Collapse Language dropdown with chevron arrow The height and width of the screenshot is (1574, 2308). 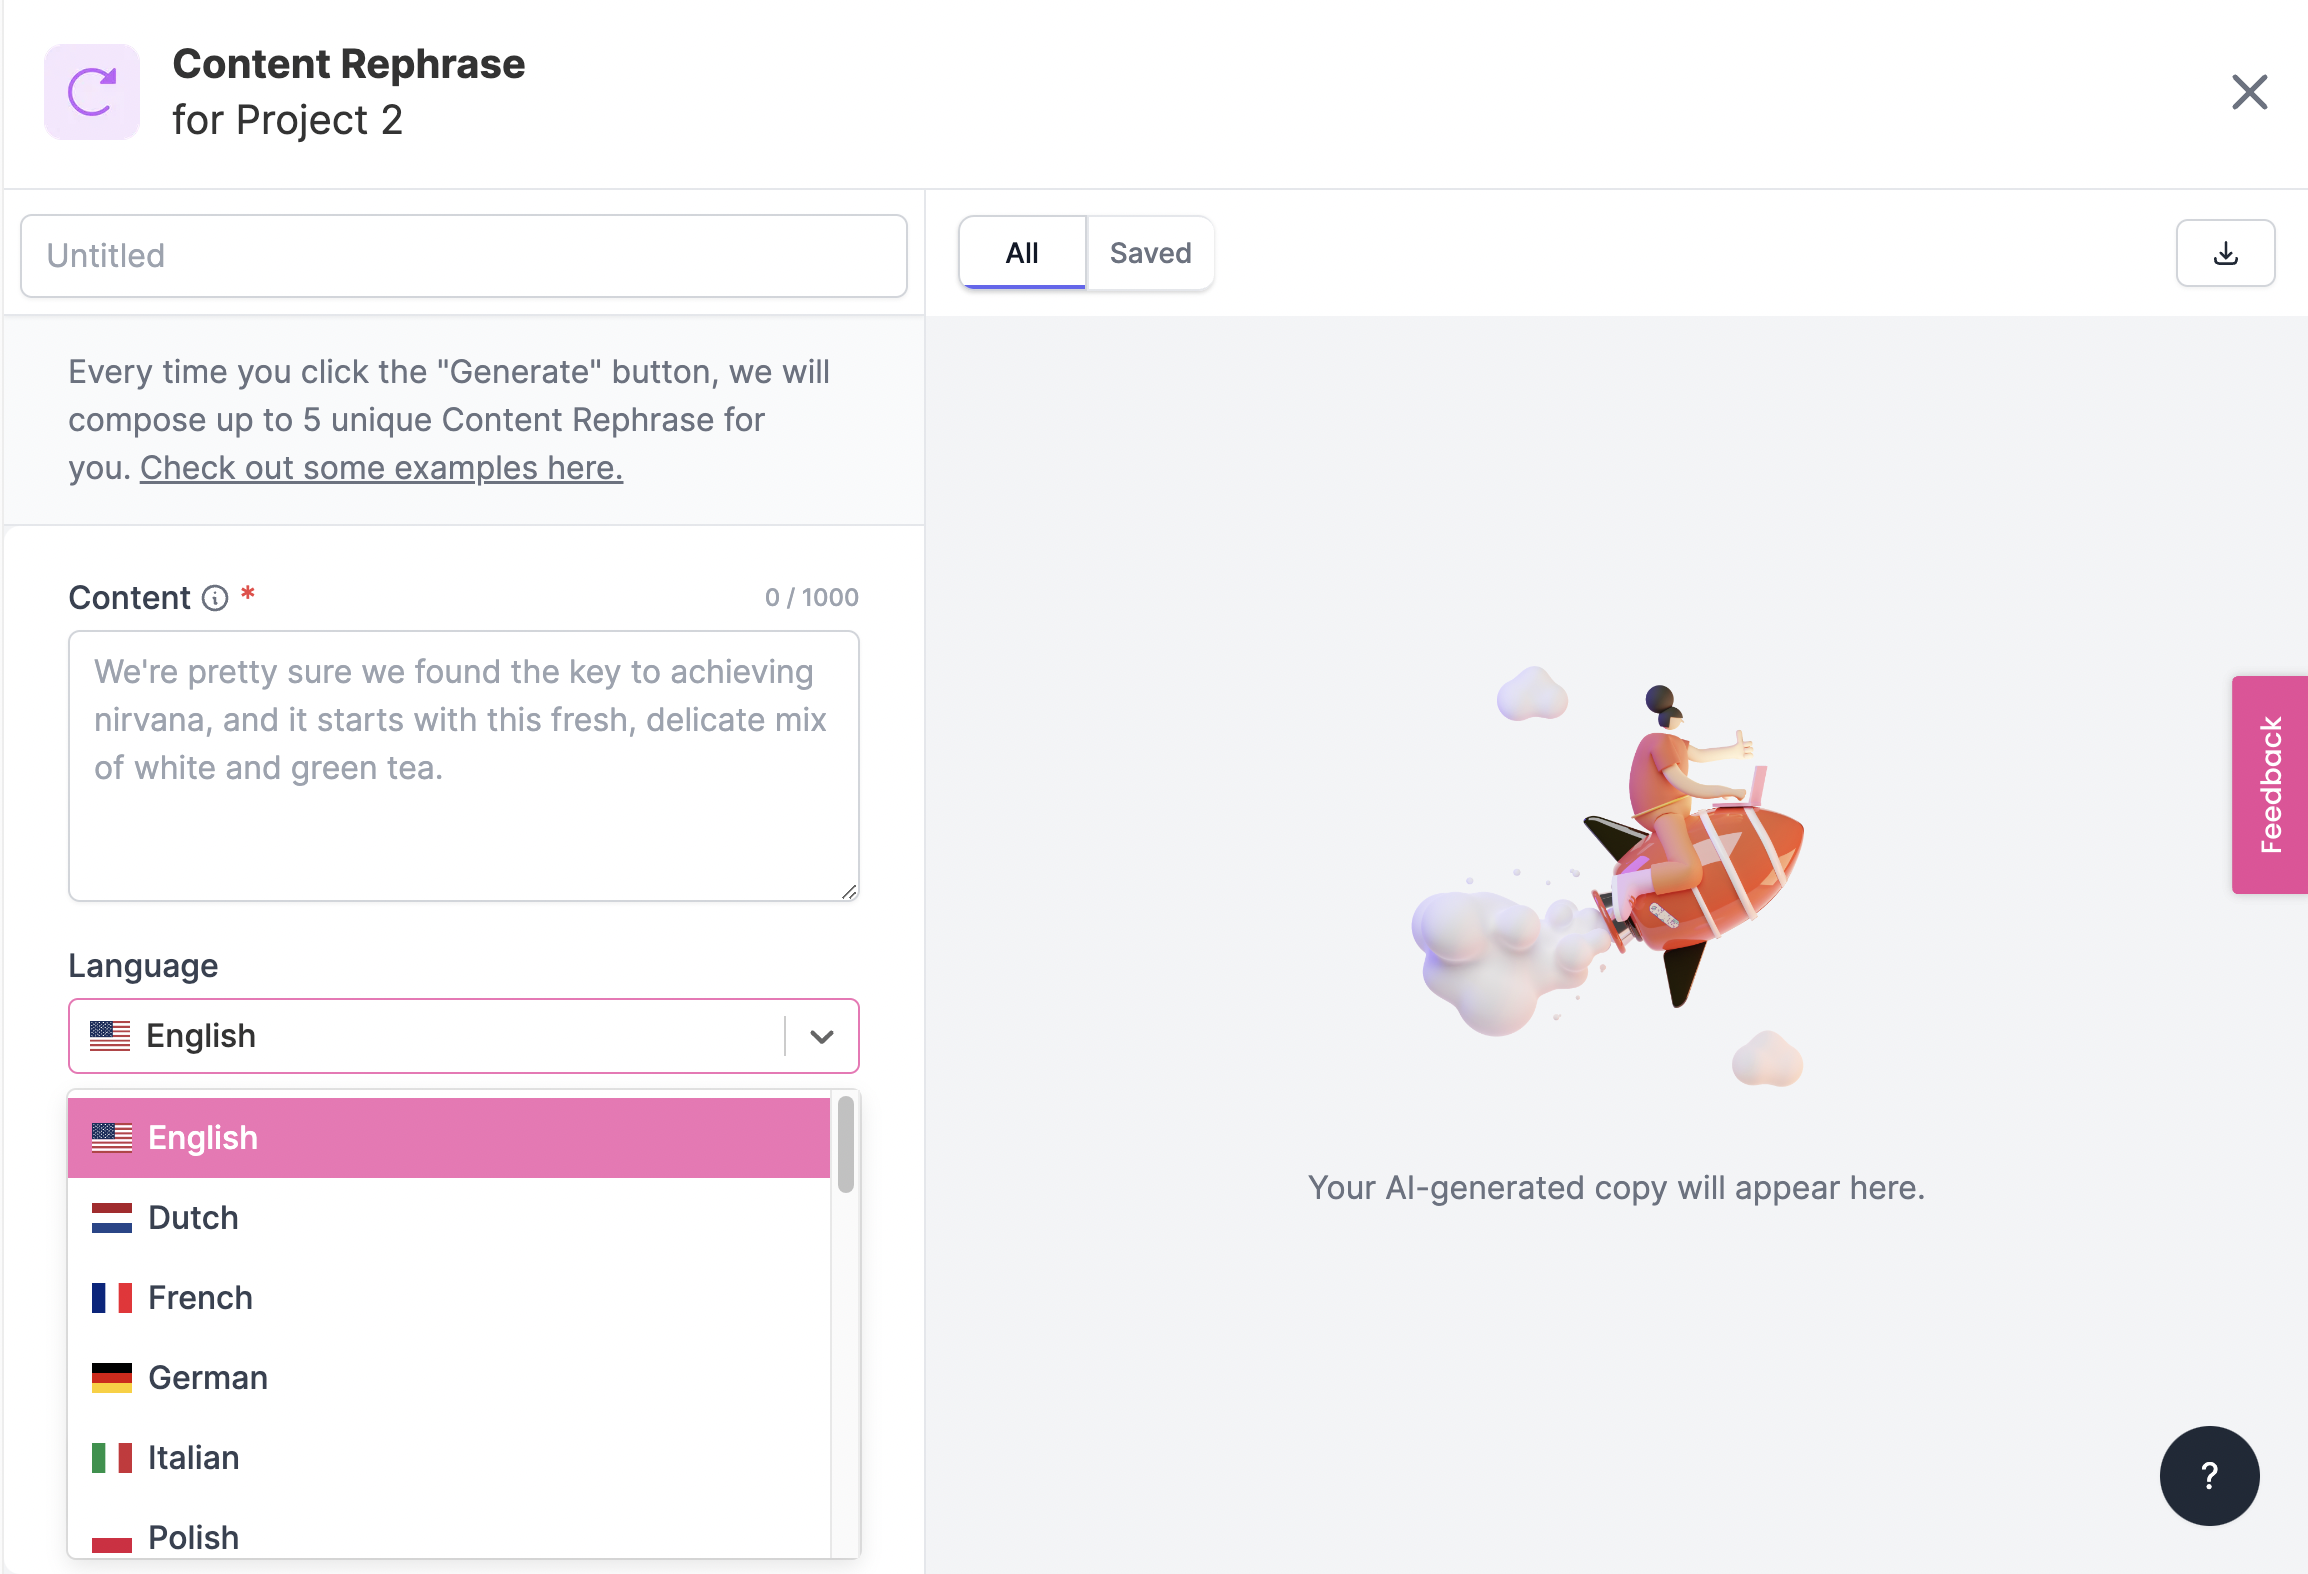822,1036
